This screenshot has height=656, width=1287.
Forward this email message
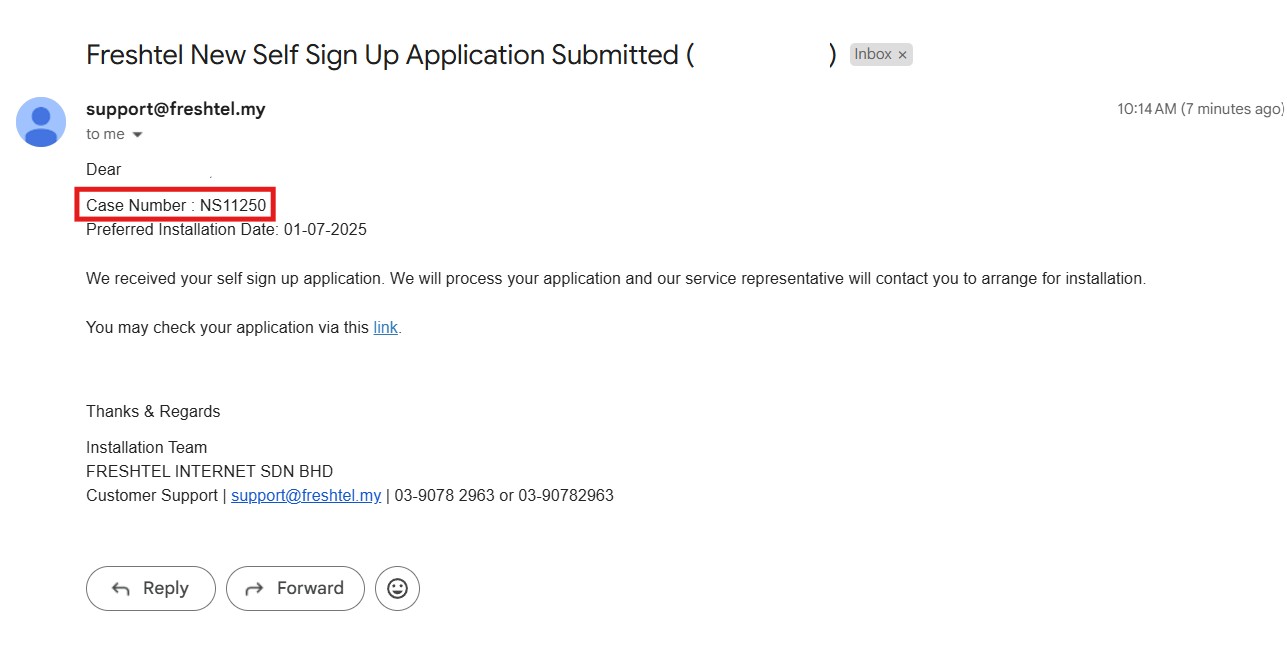point(295,588)
